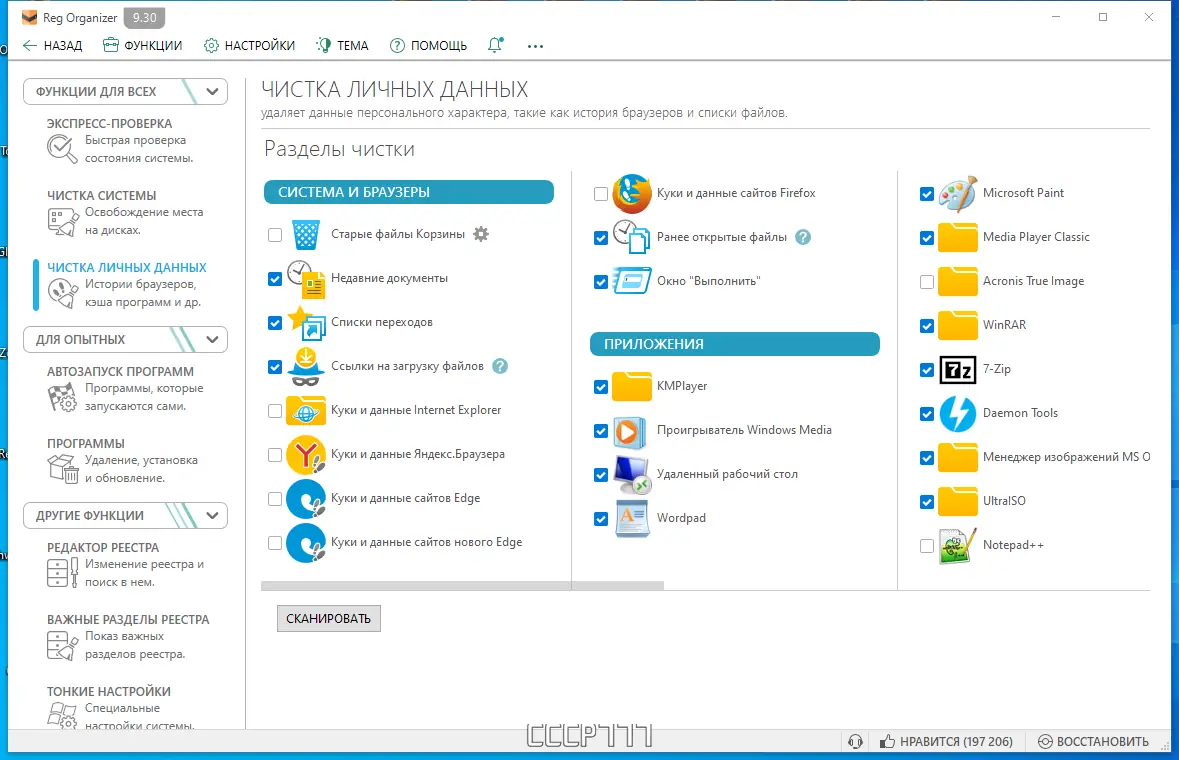Open the three-dots more menu
Screen dimensions: 1179x760
tap(535, 46)
